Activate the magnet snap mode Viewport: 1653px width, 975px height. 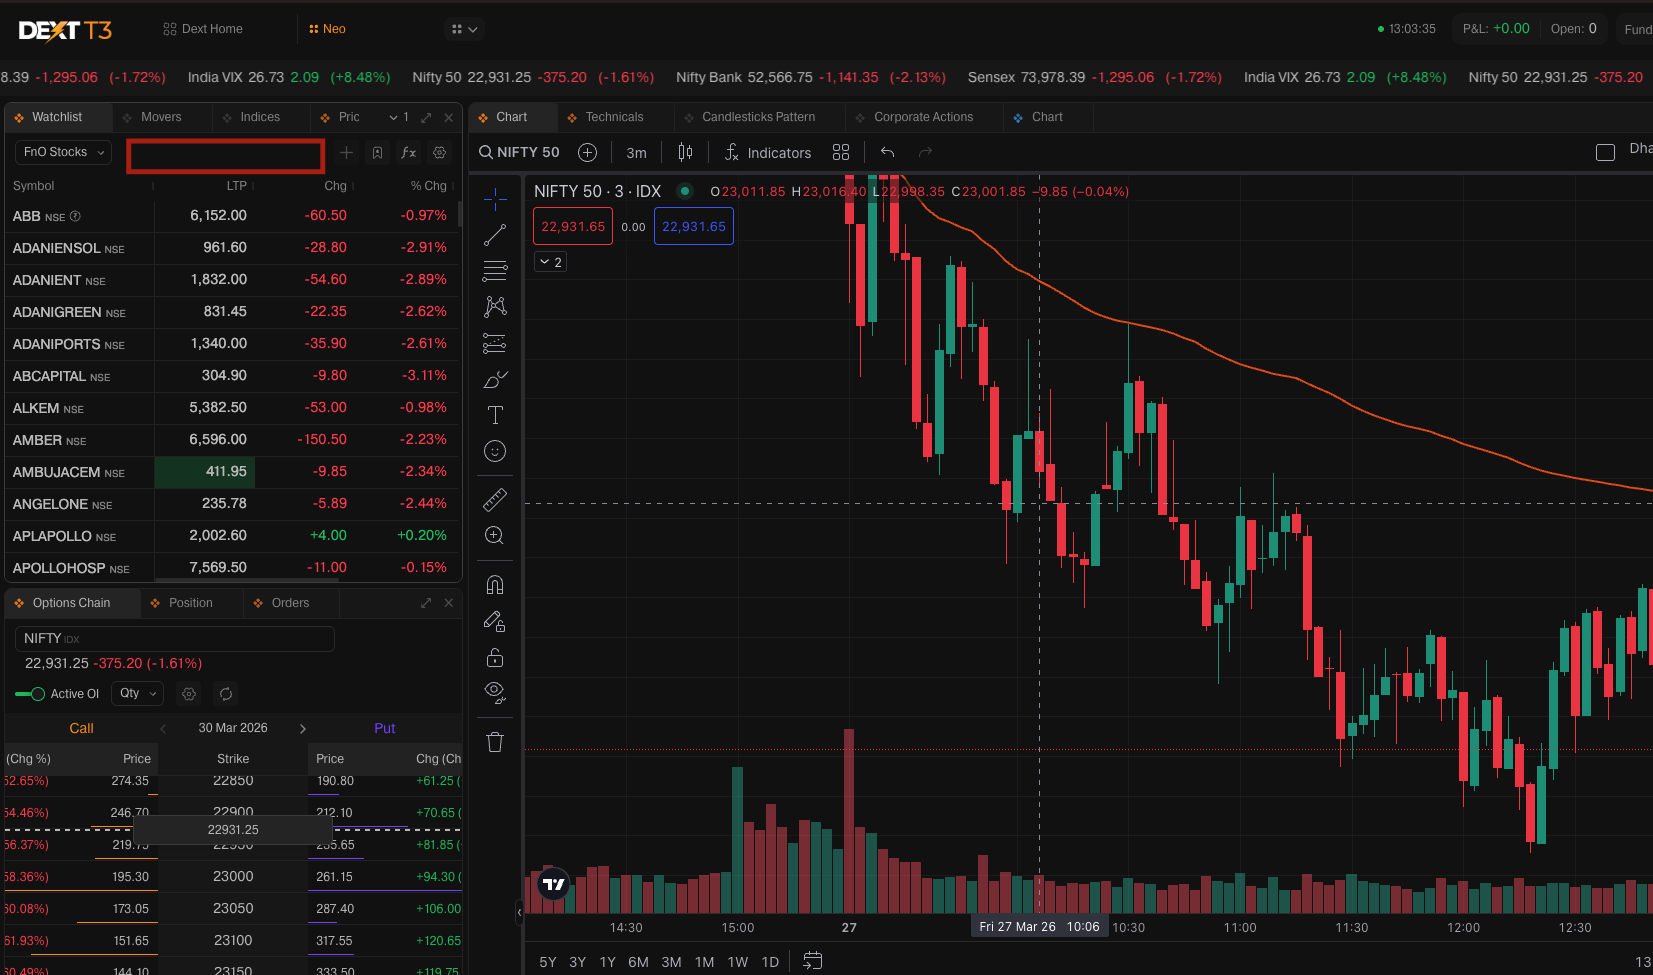pos(495,585)
